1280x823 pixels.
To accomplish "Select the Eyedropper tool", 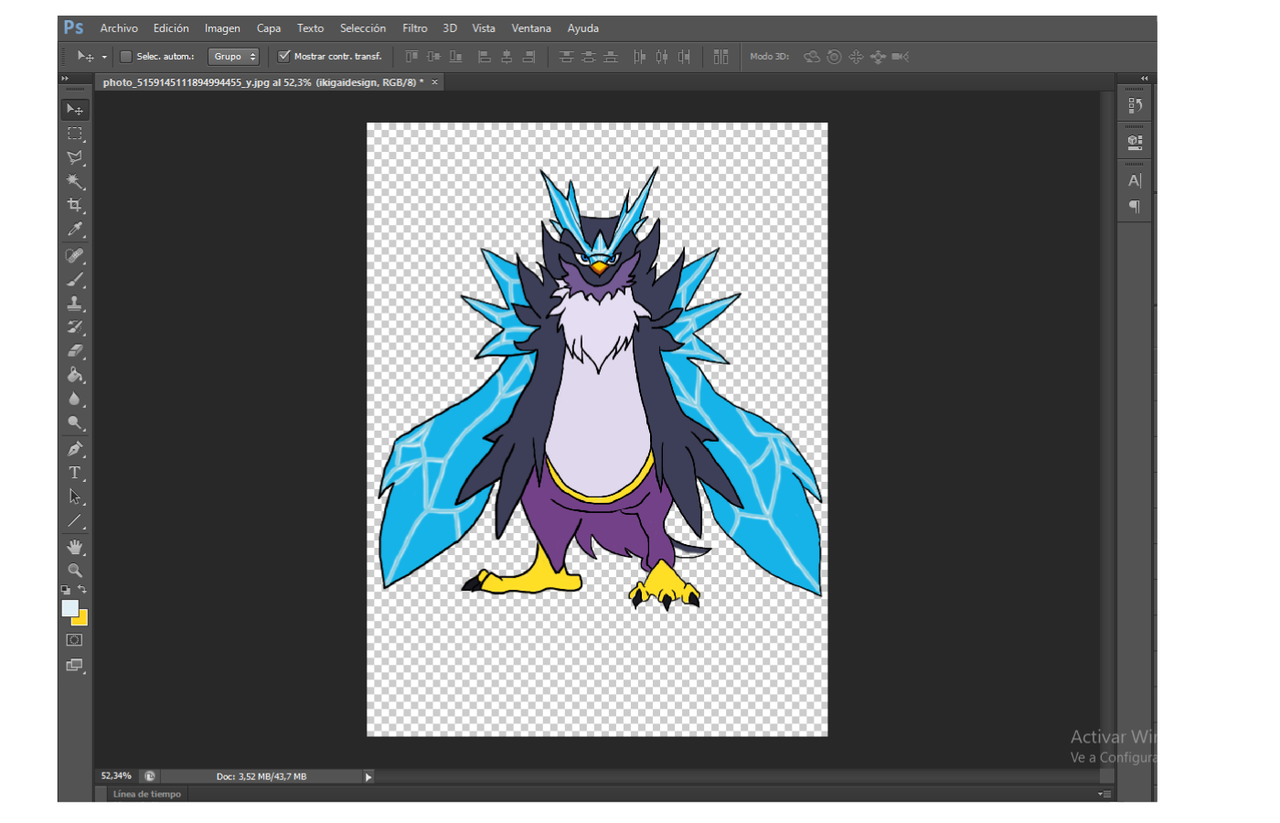I will tap(75, 229).
